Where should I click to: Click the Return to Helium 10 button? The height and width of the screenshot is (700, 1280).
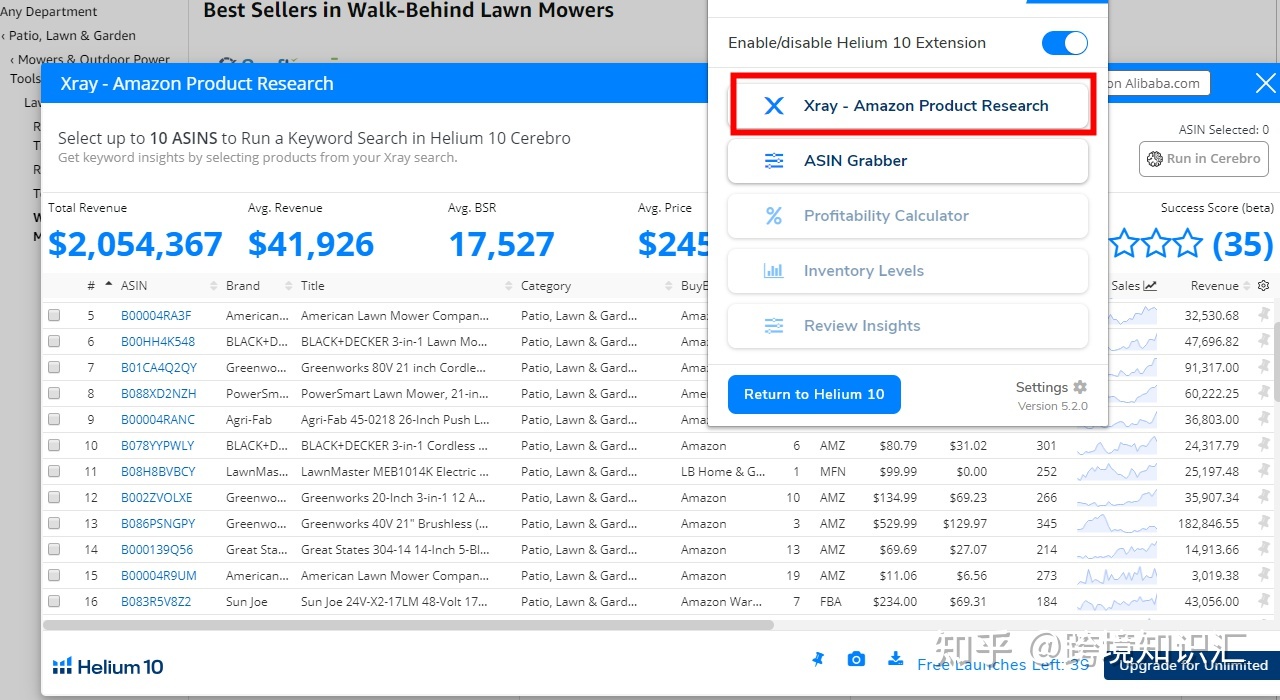[814, 394]
